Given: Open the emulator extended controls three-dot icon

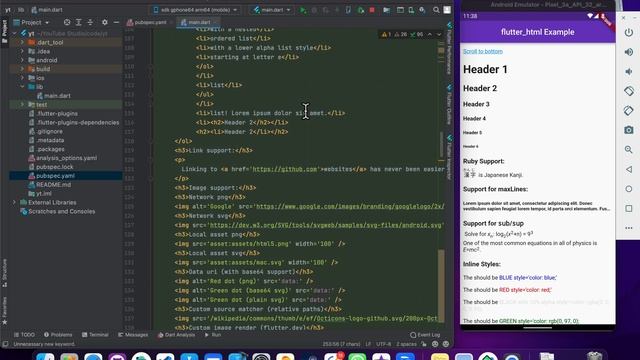Looking at the screenshot, I should pos(629,228).
